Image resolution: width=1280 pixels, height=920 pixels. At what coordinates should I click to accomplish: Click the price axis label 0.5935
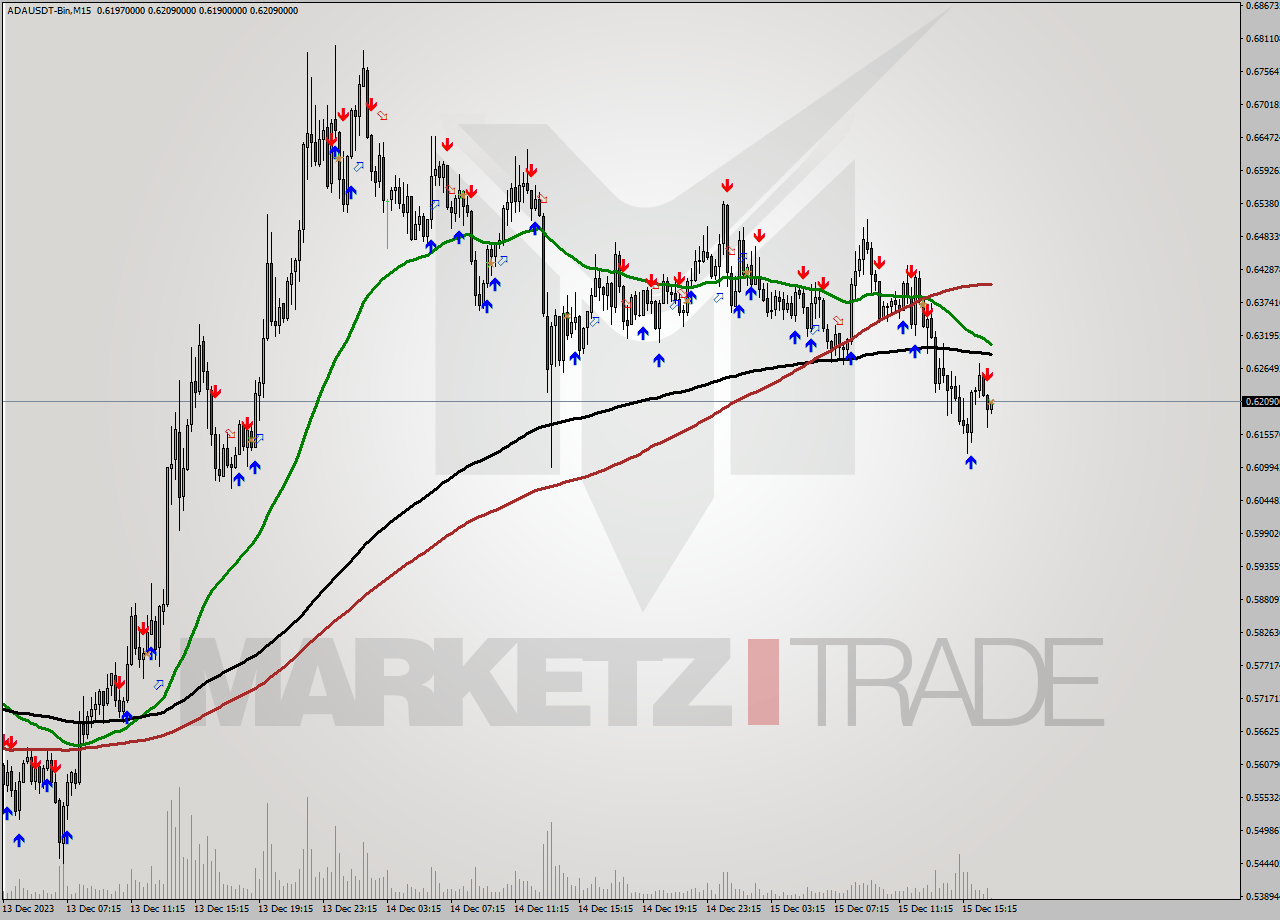pyautogui.click(x=1263, y=566)
